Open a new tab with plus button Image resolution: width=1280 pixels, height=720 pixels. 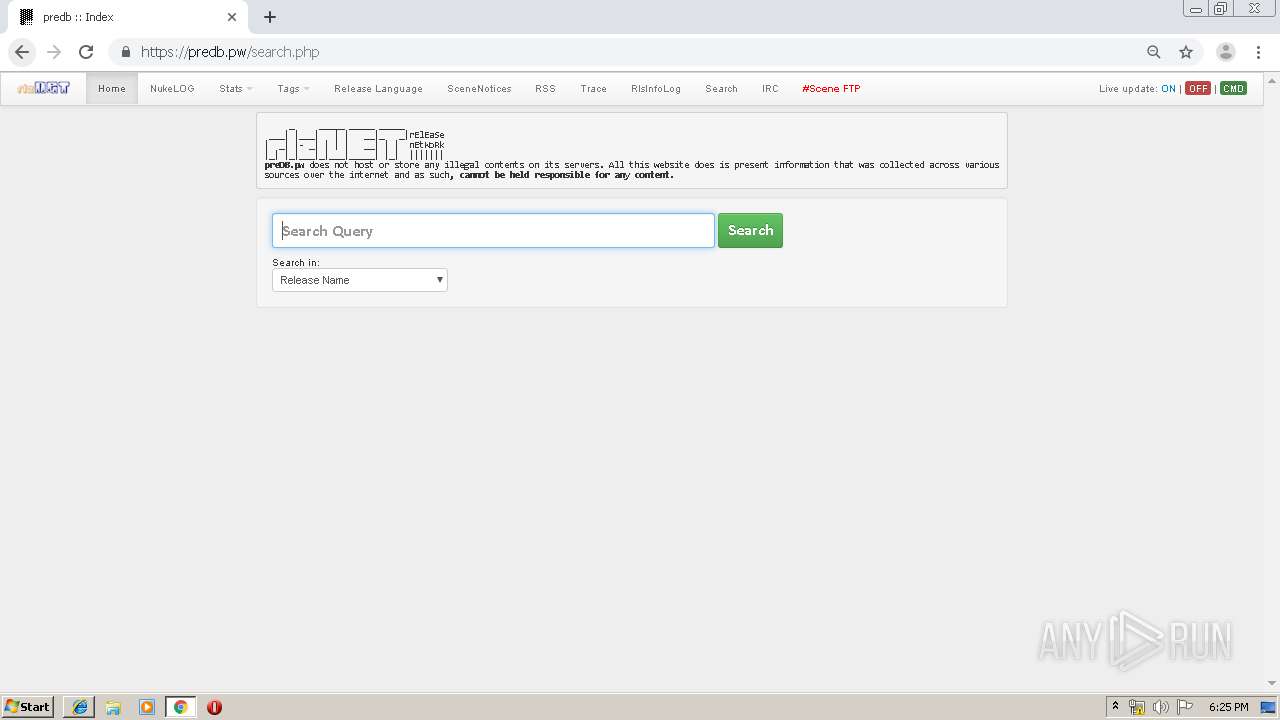(x=270, y=17)
